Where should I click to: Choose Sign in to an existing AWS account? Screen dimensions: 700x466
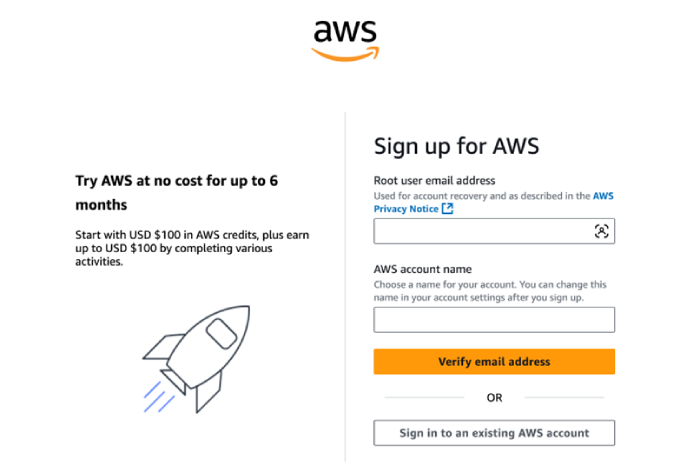[x=494, y=433]
